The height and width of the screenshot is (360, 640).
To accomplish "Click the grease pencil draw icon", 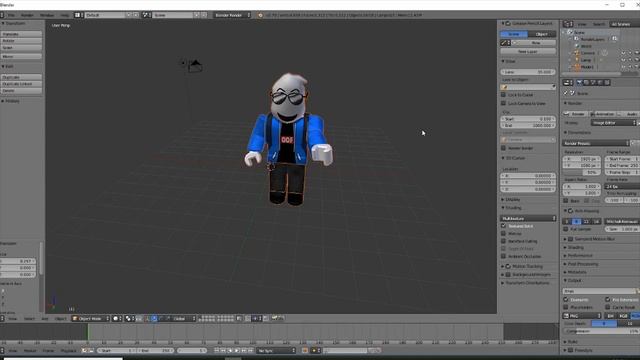I will (504, 43).
